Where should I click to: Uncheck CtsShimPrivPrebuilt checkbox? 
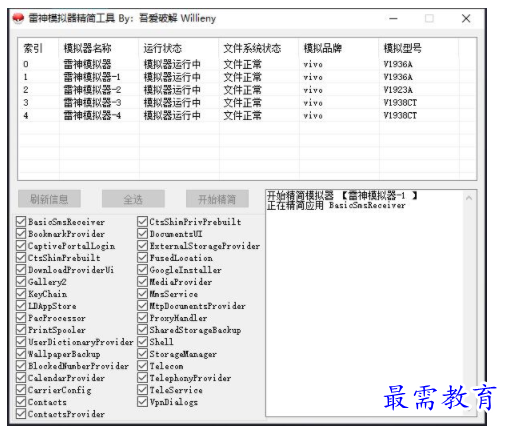(142, 222)
